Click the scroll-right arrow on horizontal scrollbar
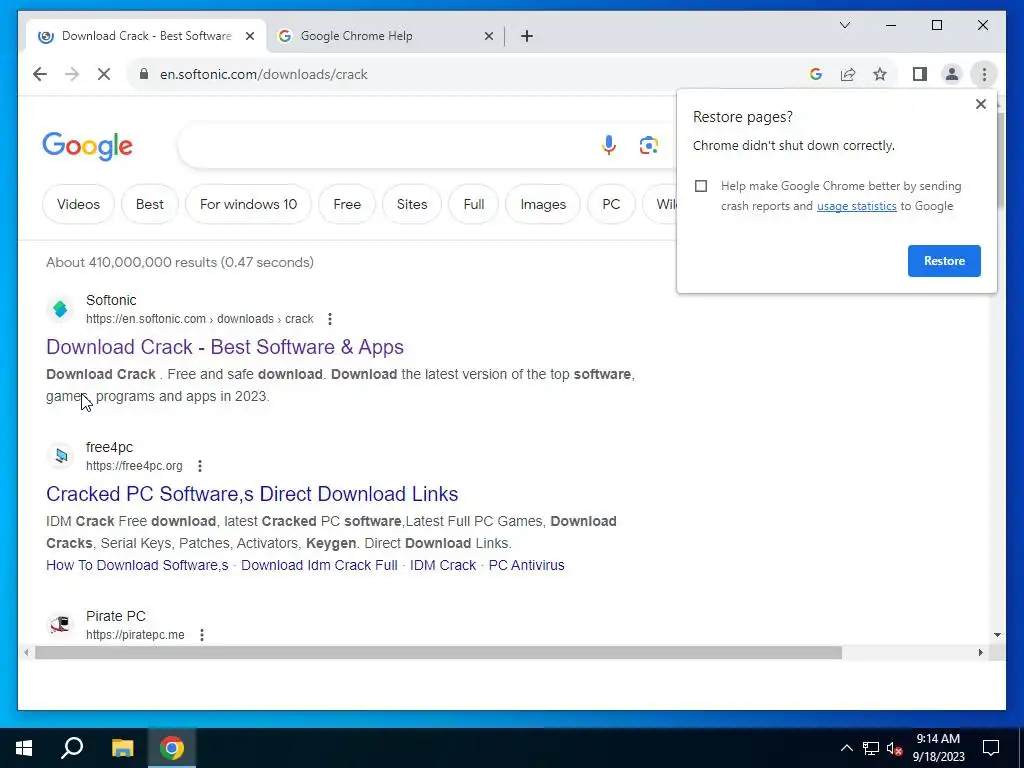Screen dimensions: 1024x768 [x=980, y=652]
